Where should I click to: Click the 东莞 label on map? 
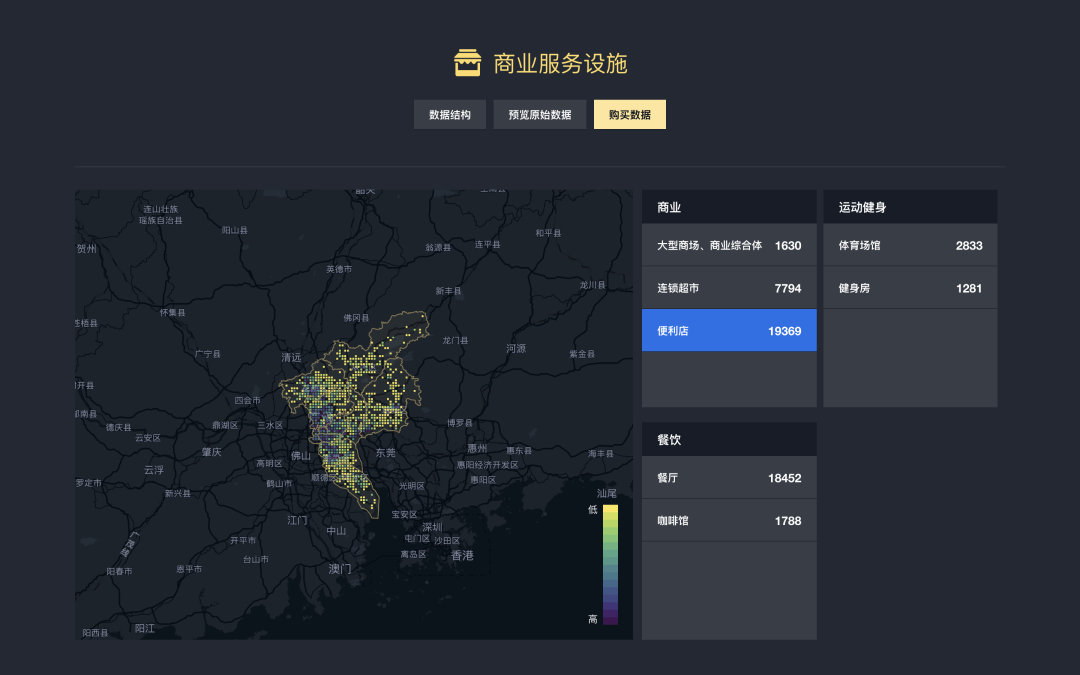point(386,453)
